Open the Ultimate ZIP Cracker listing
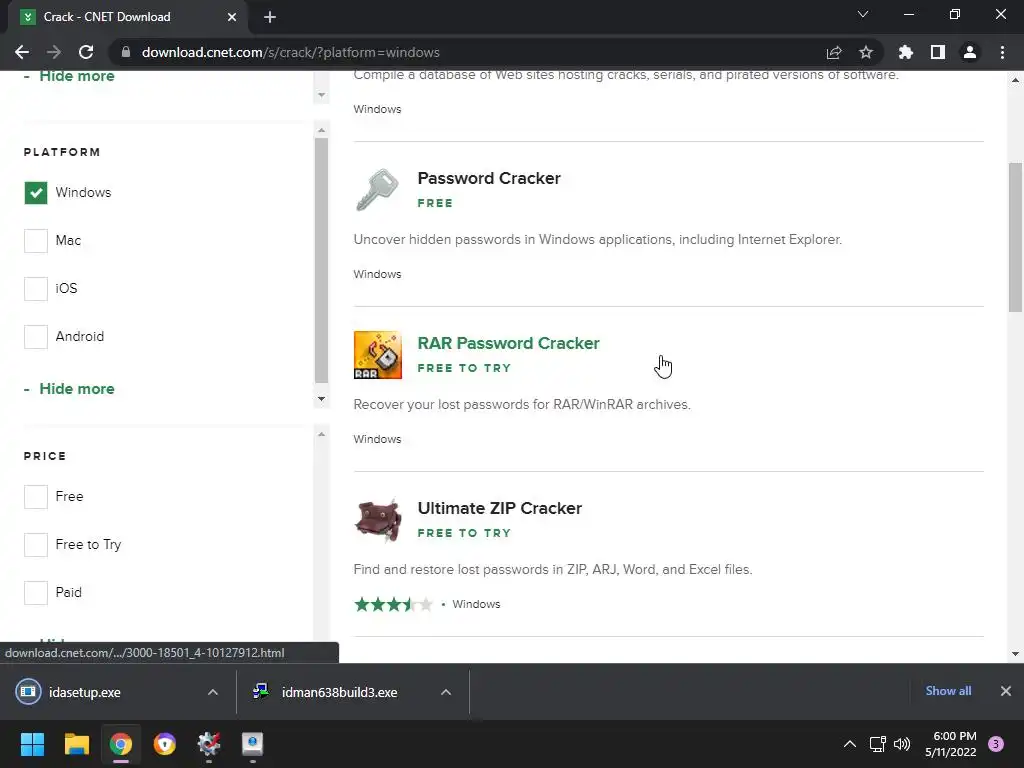 tap(500, 508)
